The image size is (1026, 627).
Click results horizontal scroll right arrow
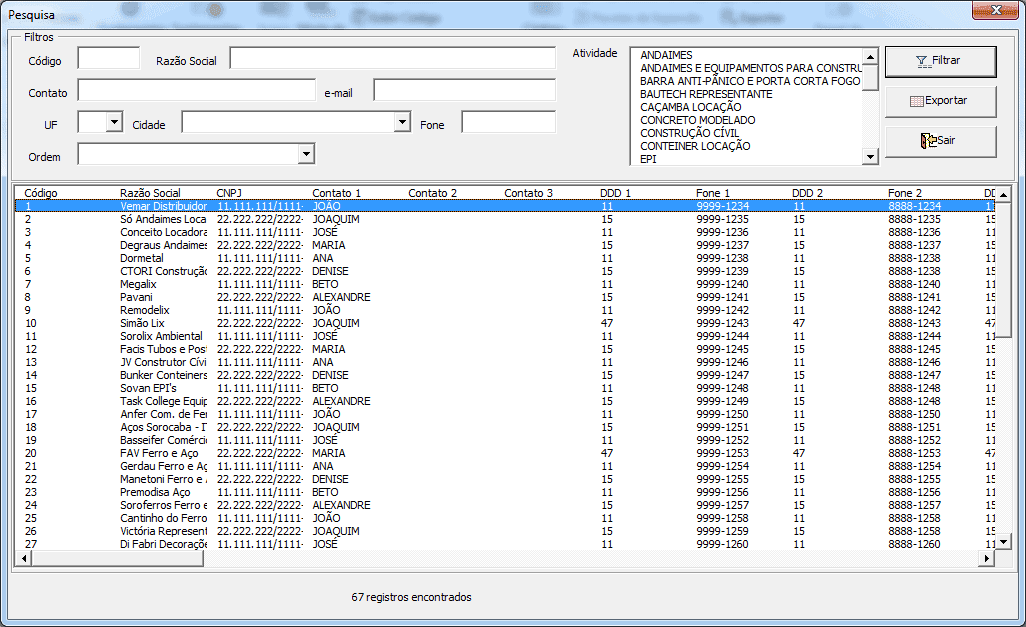987,558
